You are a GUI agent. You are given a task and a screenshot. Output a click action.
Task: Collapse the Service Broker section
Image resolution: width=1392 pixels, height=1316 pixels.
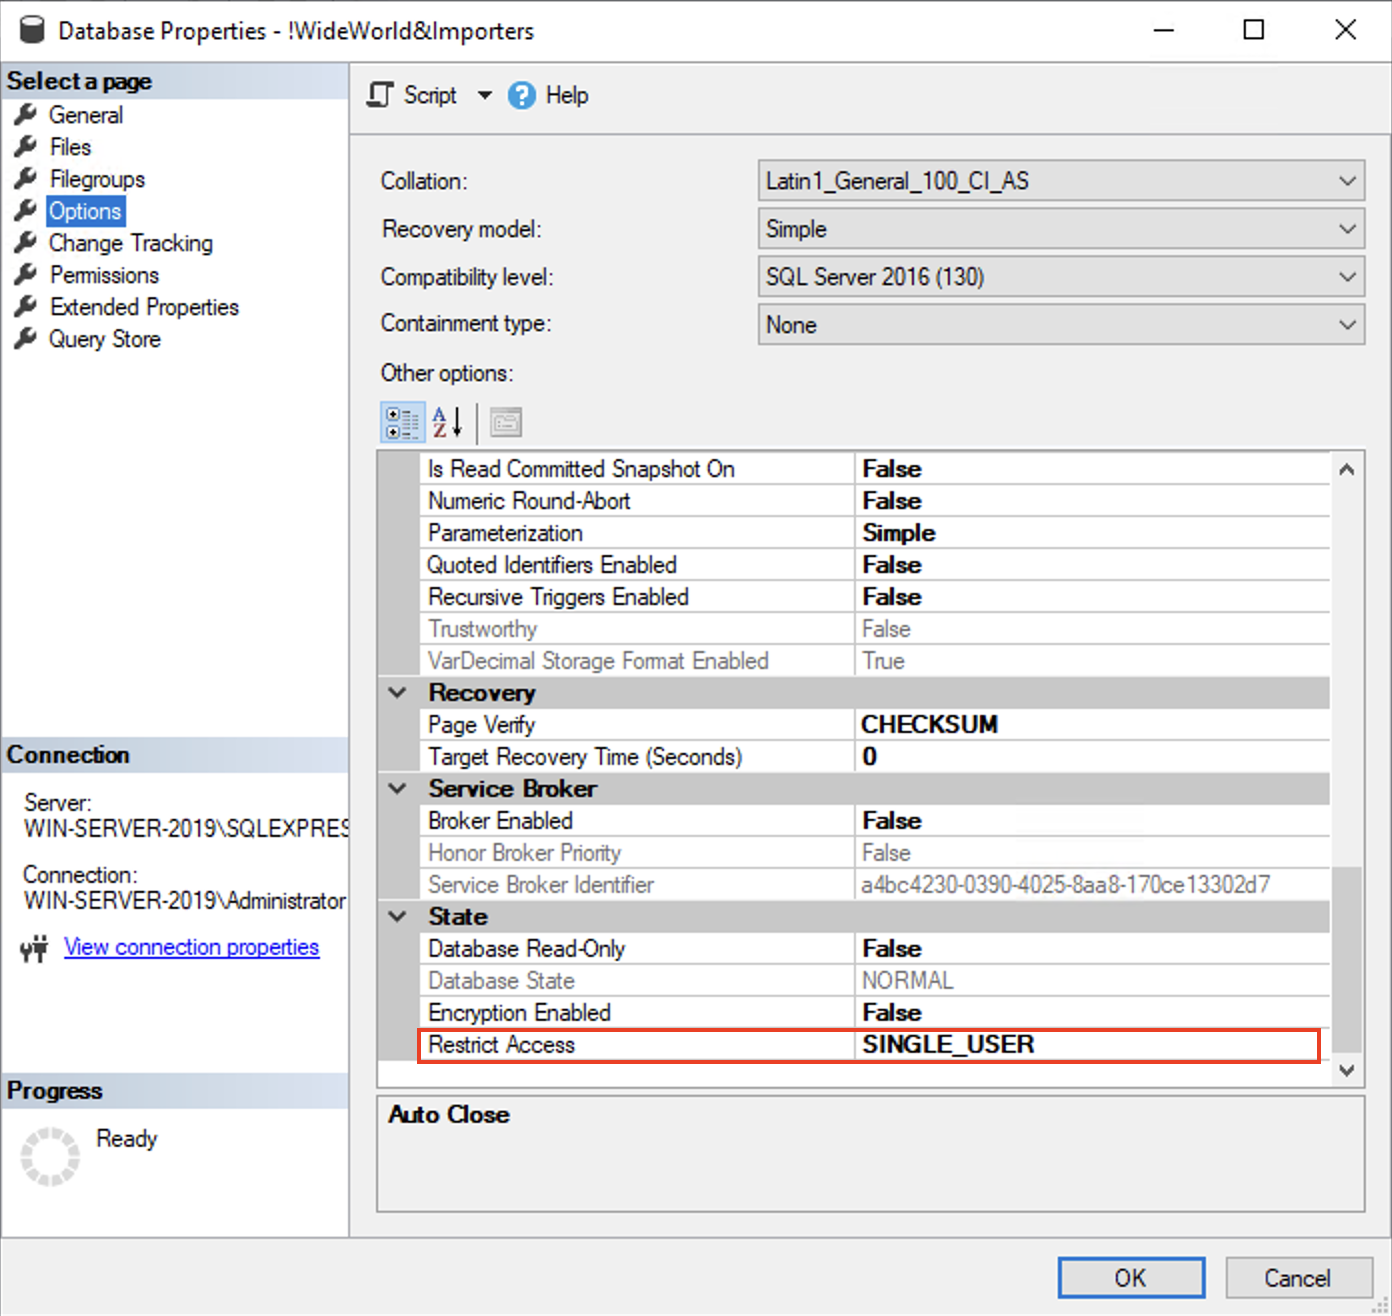coord(398,789)
